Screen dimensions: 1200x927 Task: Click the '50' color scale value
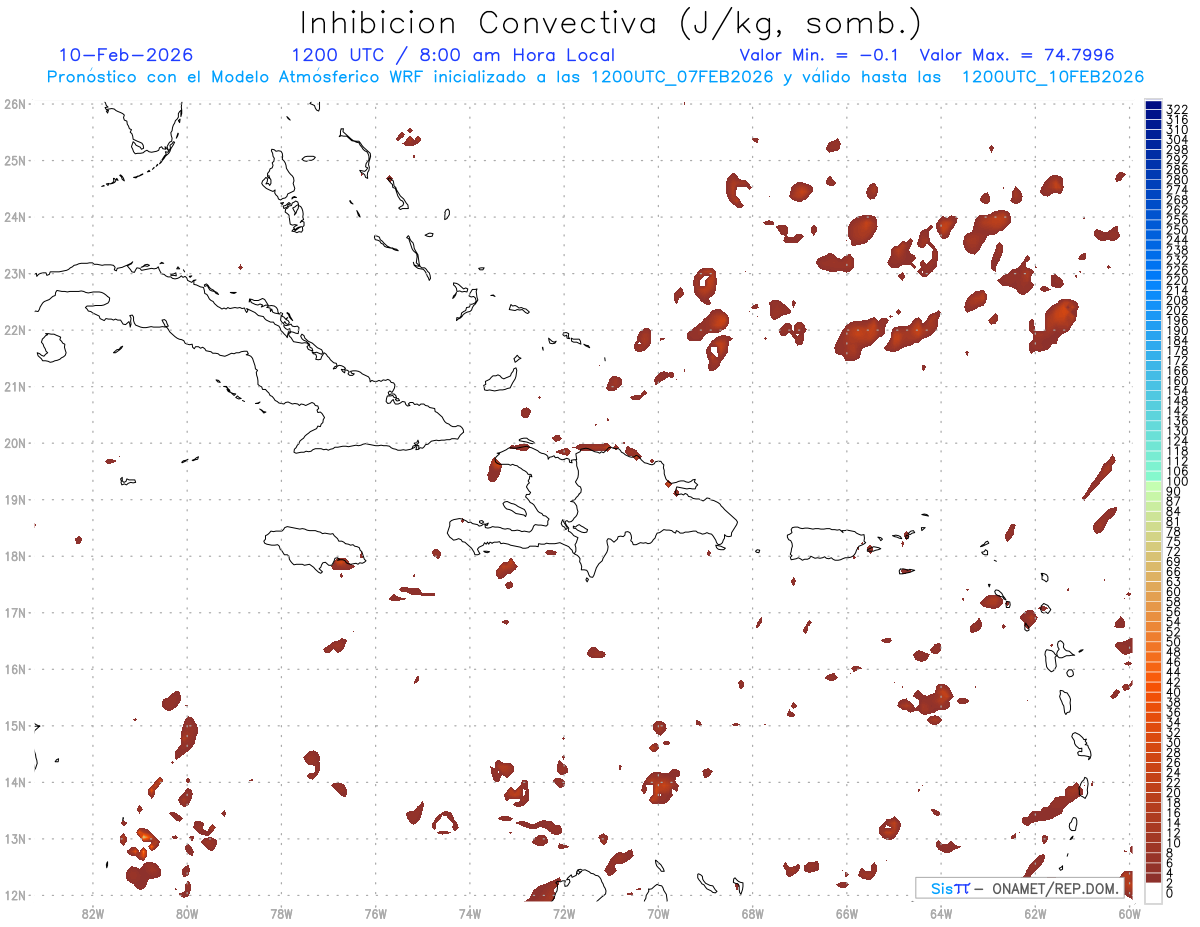click(1174, 642)
